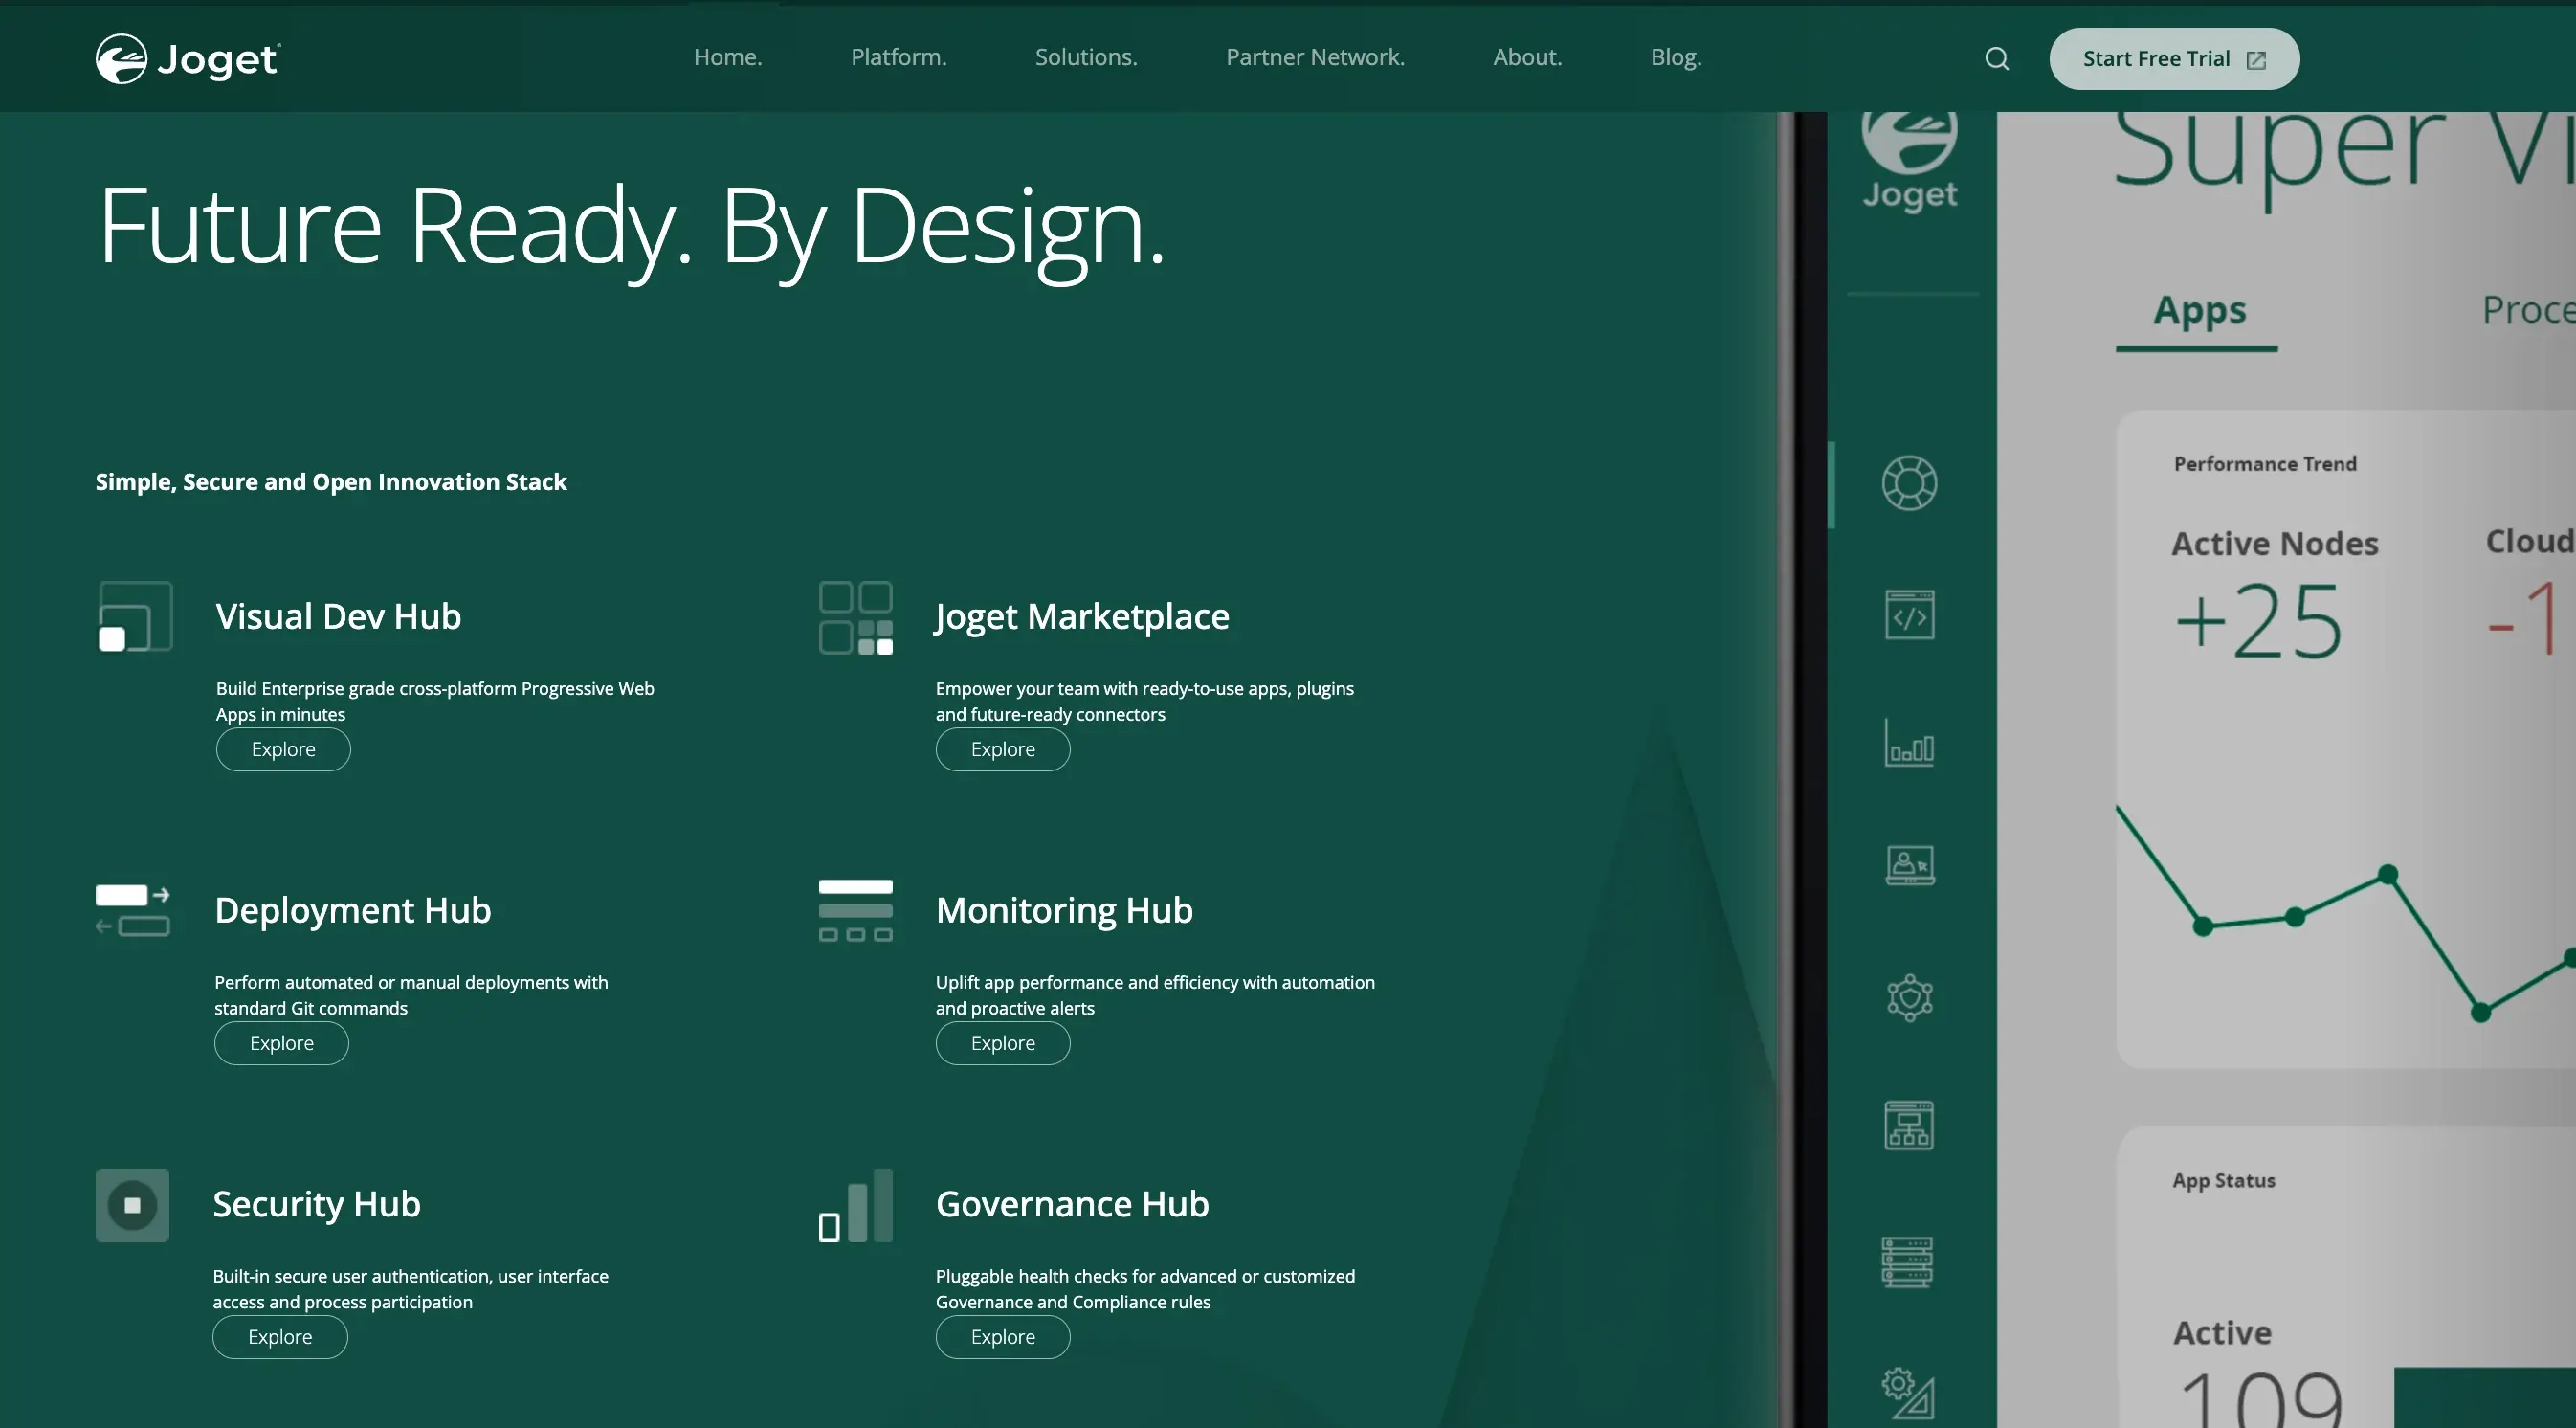Click the Visual Dev Hub heading
2576x1428 pixels.
[338, 617]
